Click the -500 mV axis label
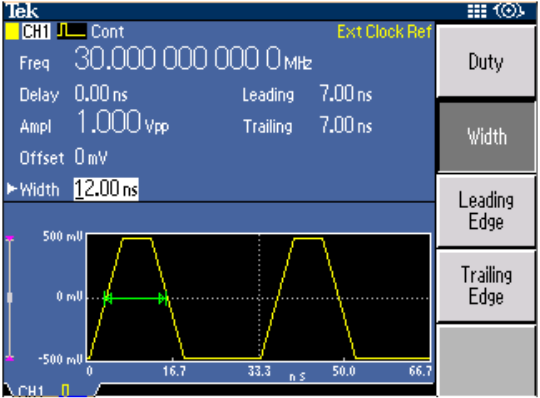This screenshot has width=540, height=398. click(61, 359)
